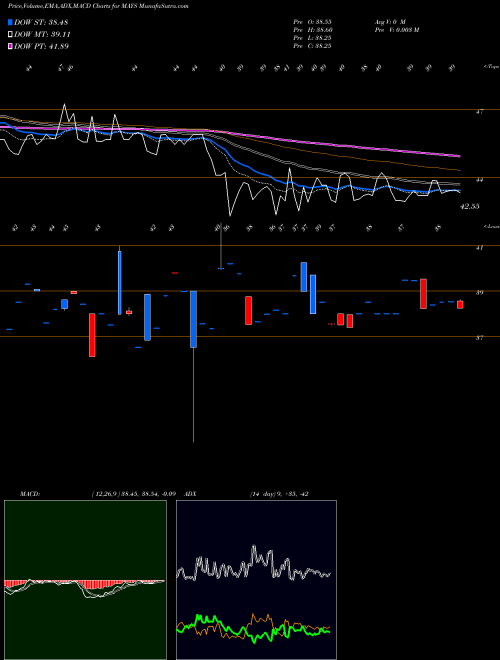Click the 'Pre L: 38.25' value
Viewport: 500px width, 660px height.
[x=312, y=38]
